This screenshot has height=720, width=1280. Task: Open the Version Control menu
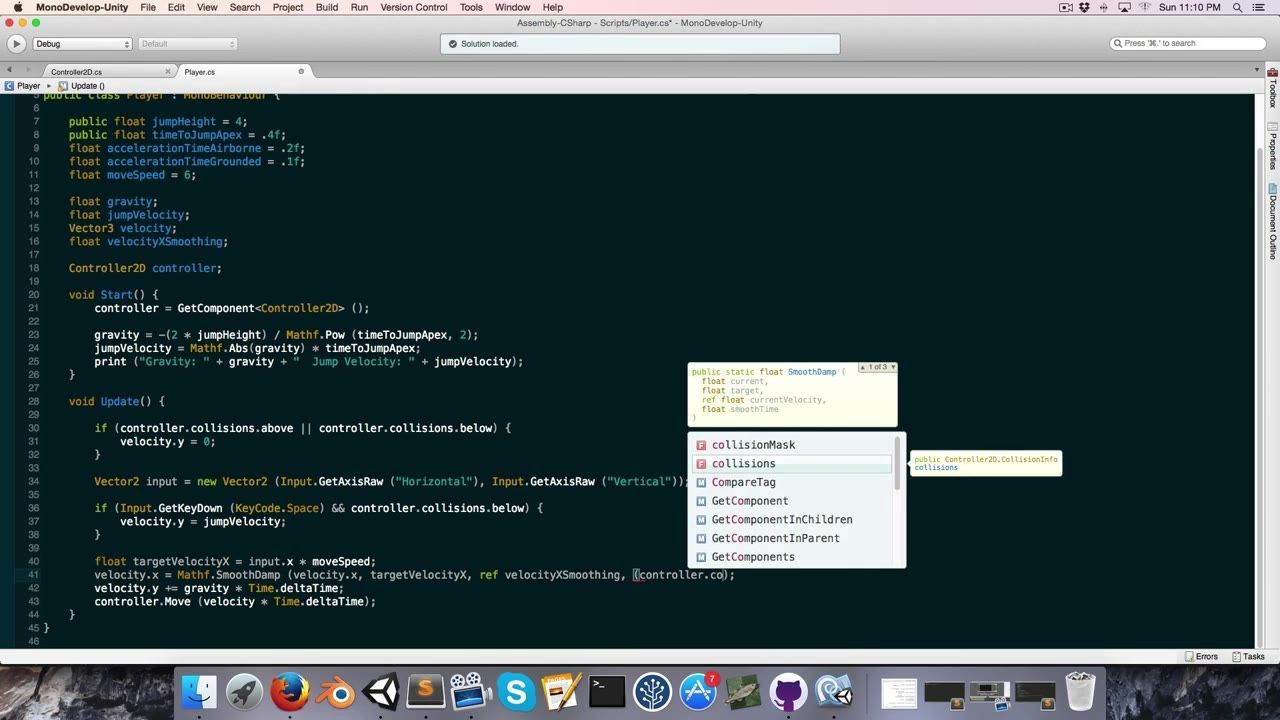click(414, 7)
